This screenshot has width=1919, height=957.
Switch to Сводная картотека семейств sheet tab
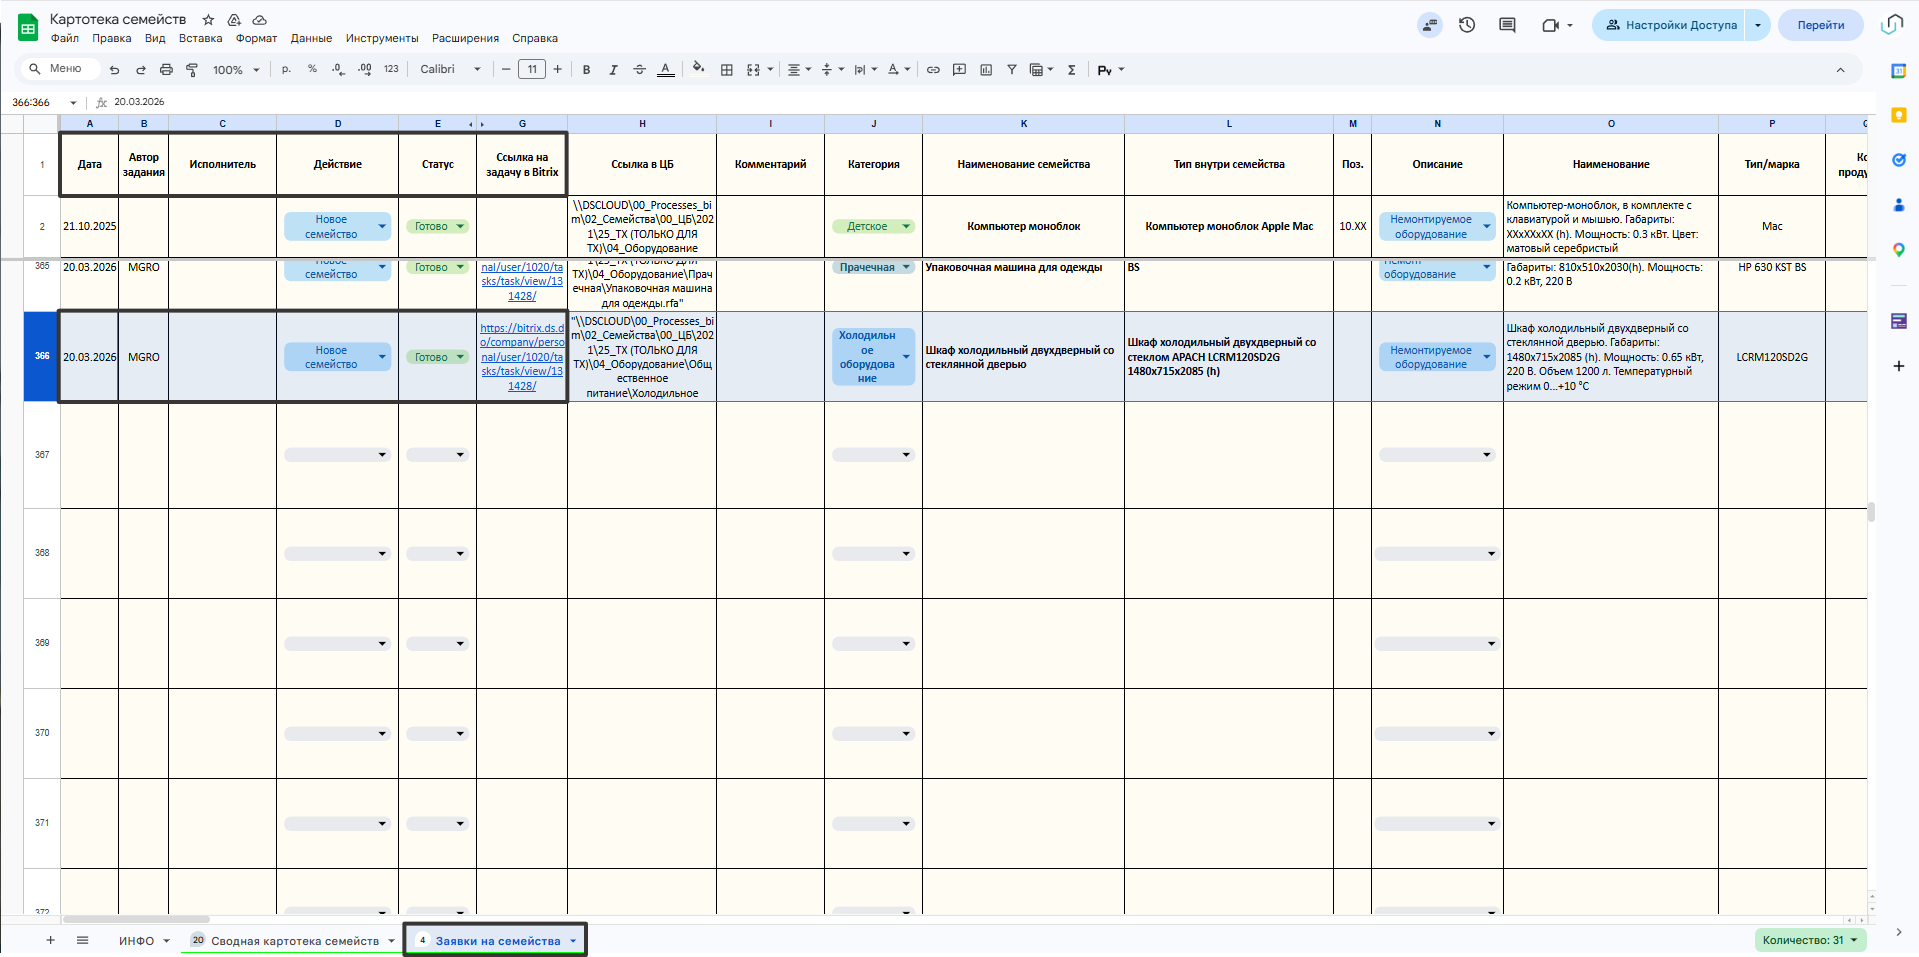click(294, 941)
